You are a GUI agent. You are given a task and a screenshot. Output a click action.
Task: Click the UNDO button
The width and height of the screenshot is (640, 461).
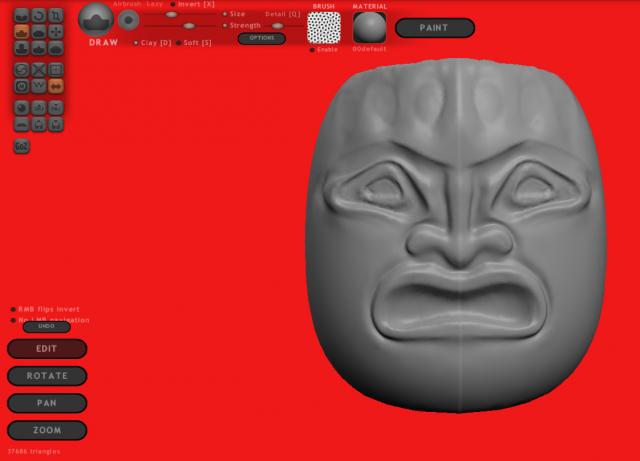46,326
